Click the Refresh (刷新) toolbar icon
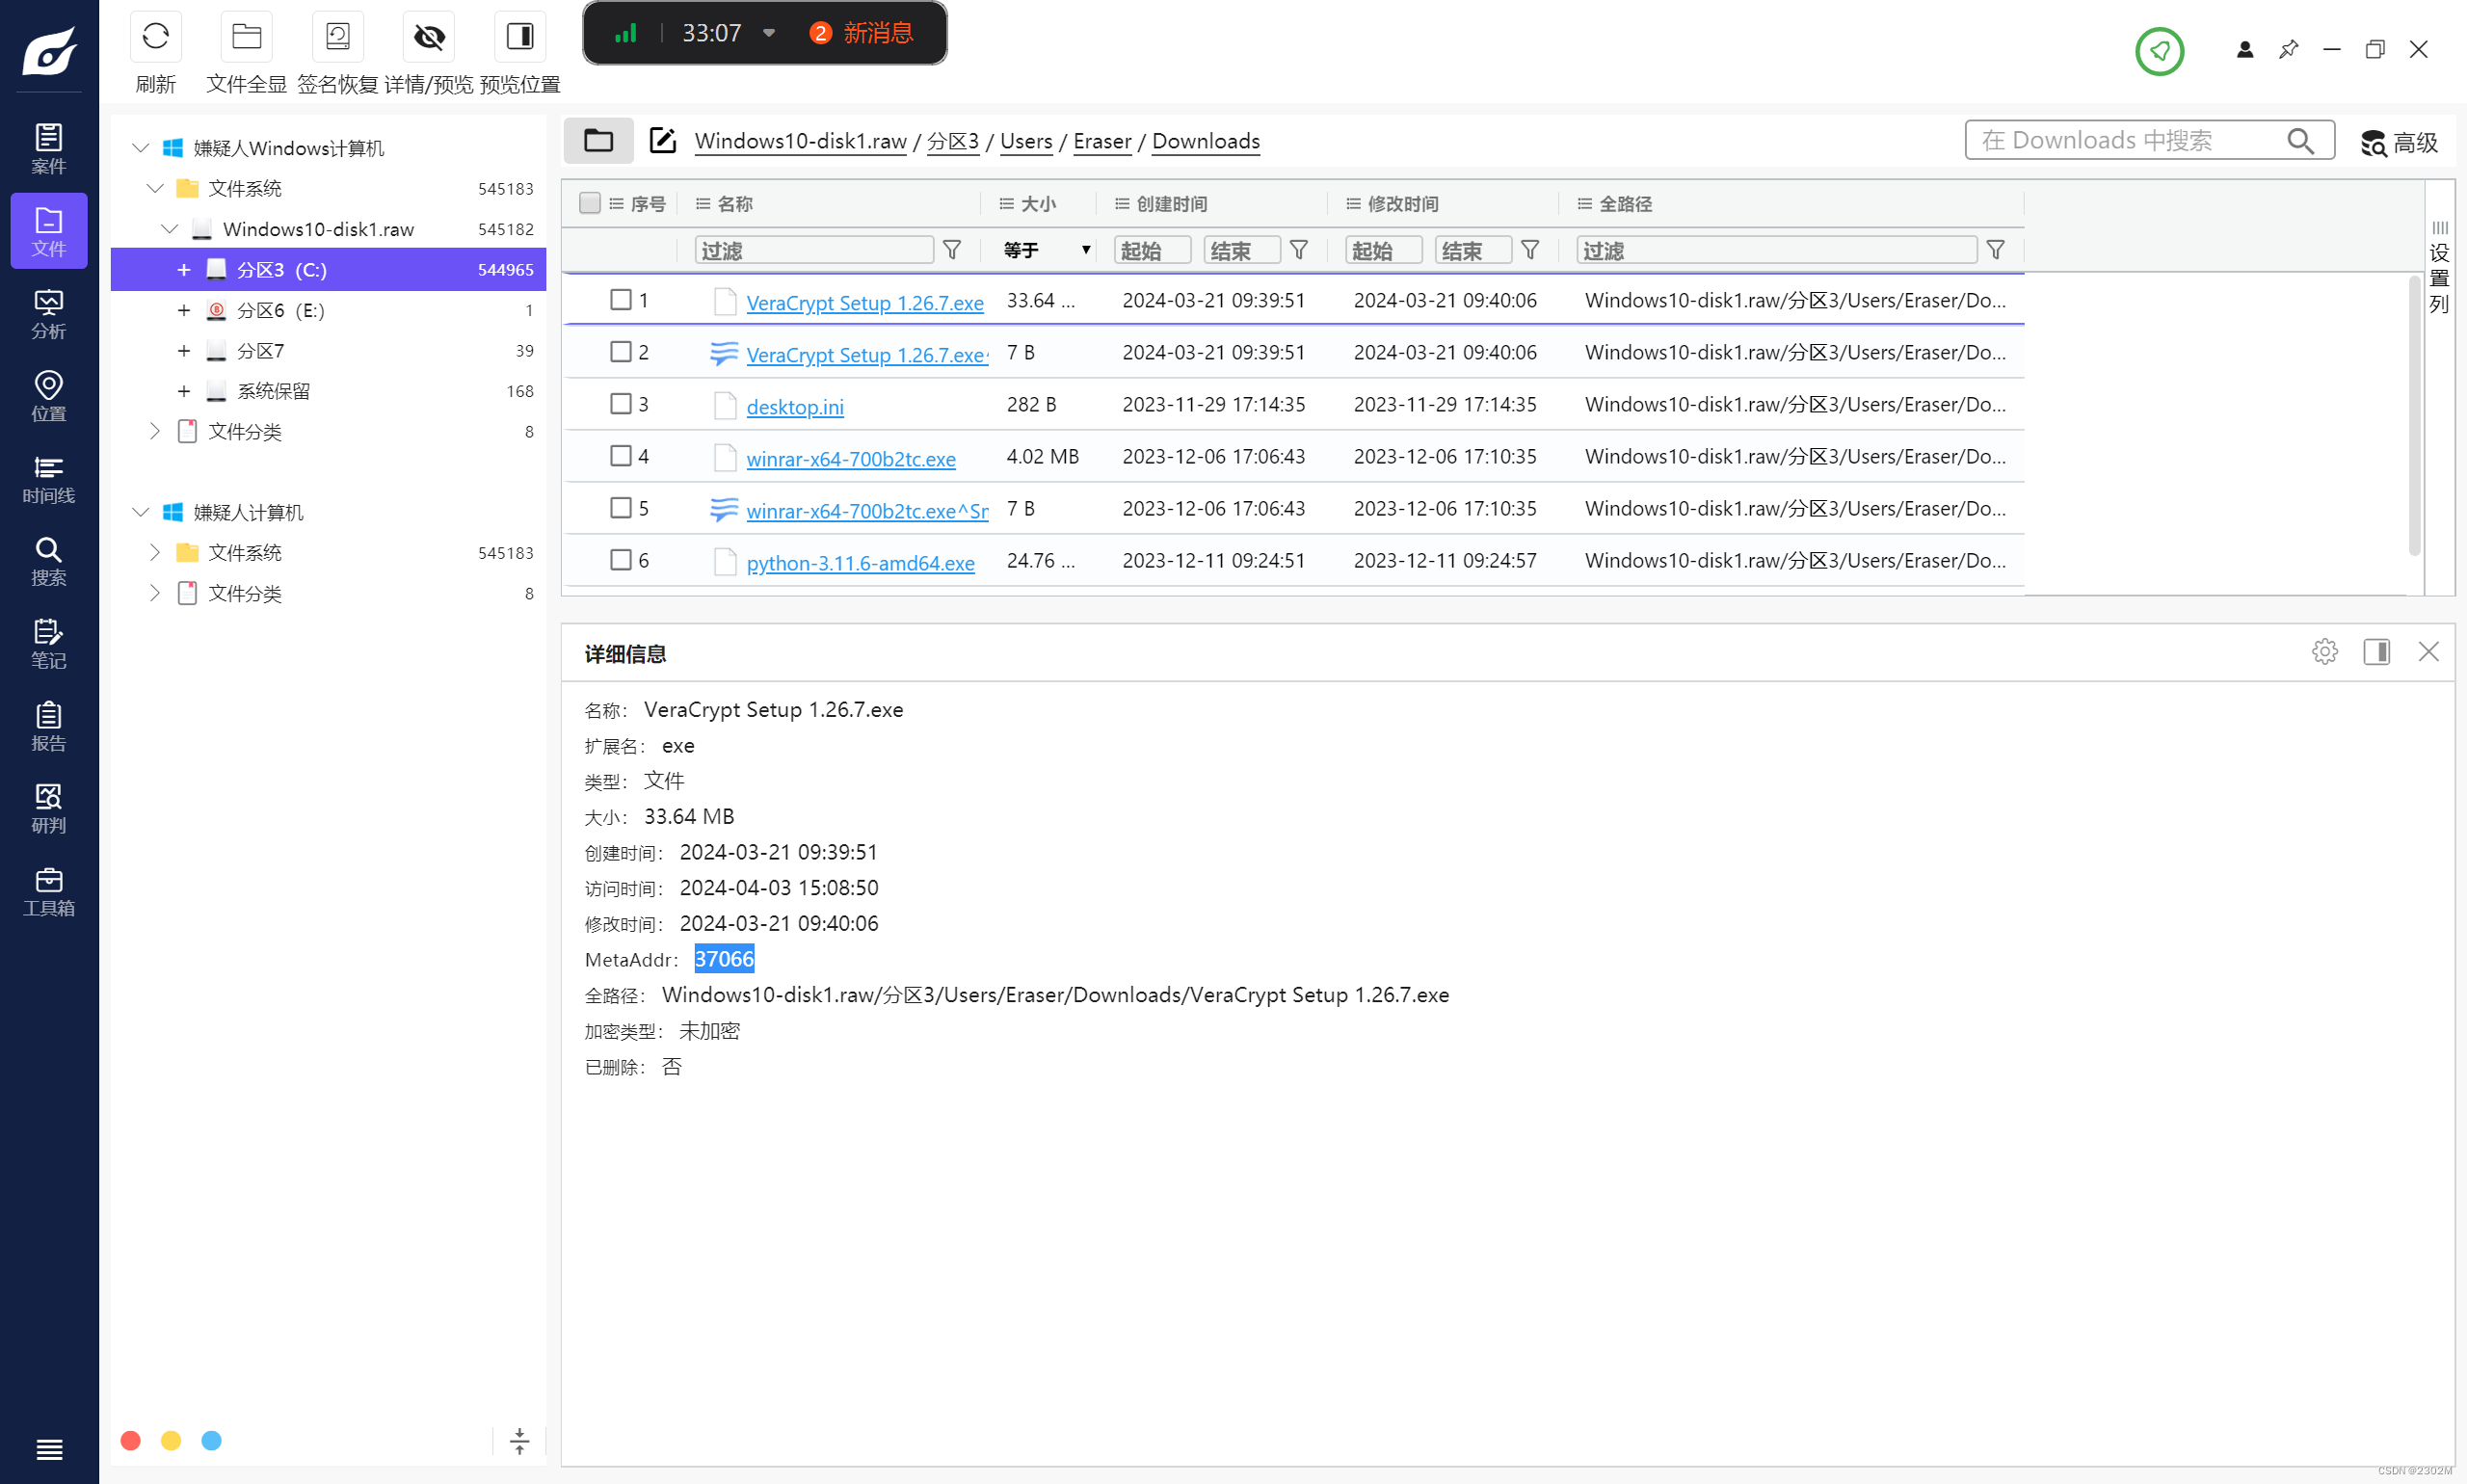 (155, 38)
